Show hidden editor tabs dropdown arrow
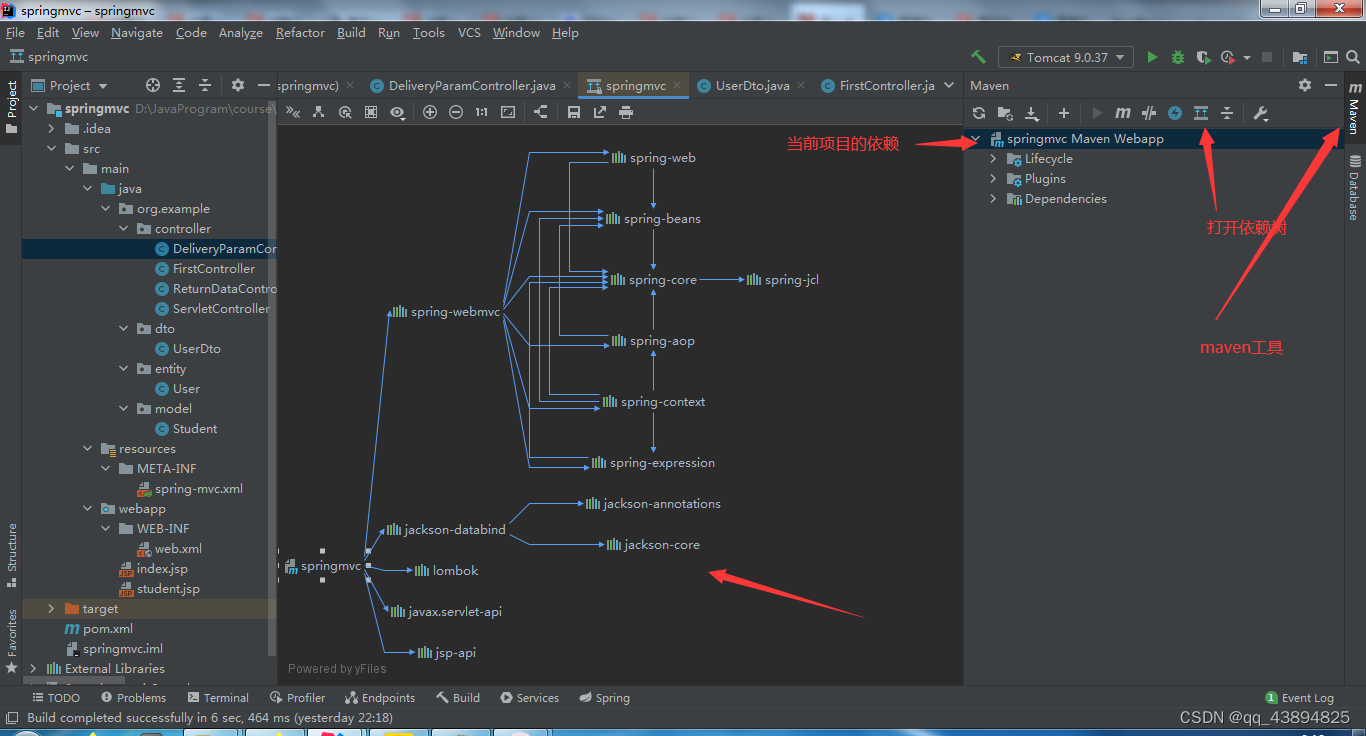 pyautogui.click(x=948, y=85)
